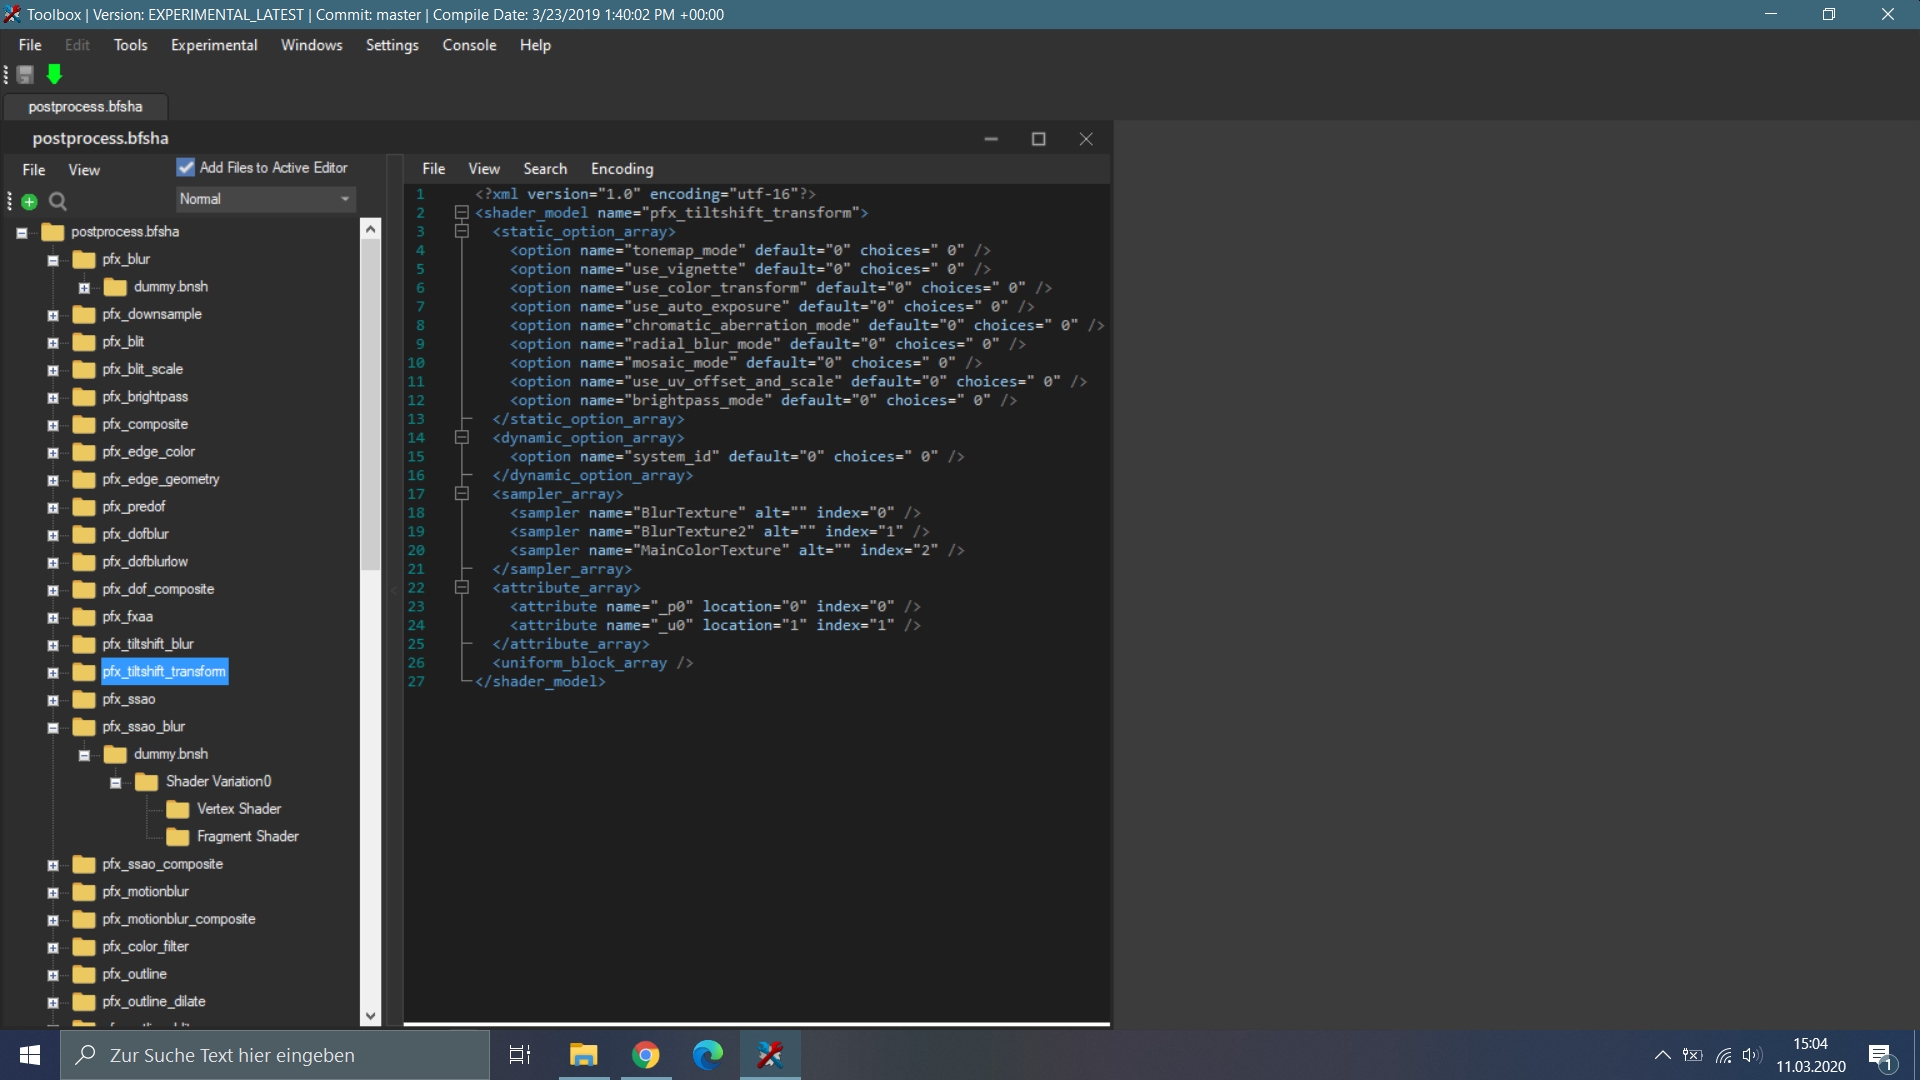This screenshot has width=1920, height=1080.
Task: Select pfx_tiltshift_blur in the tree
Action: coord(148,644)
